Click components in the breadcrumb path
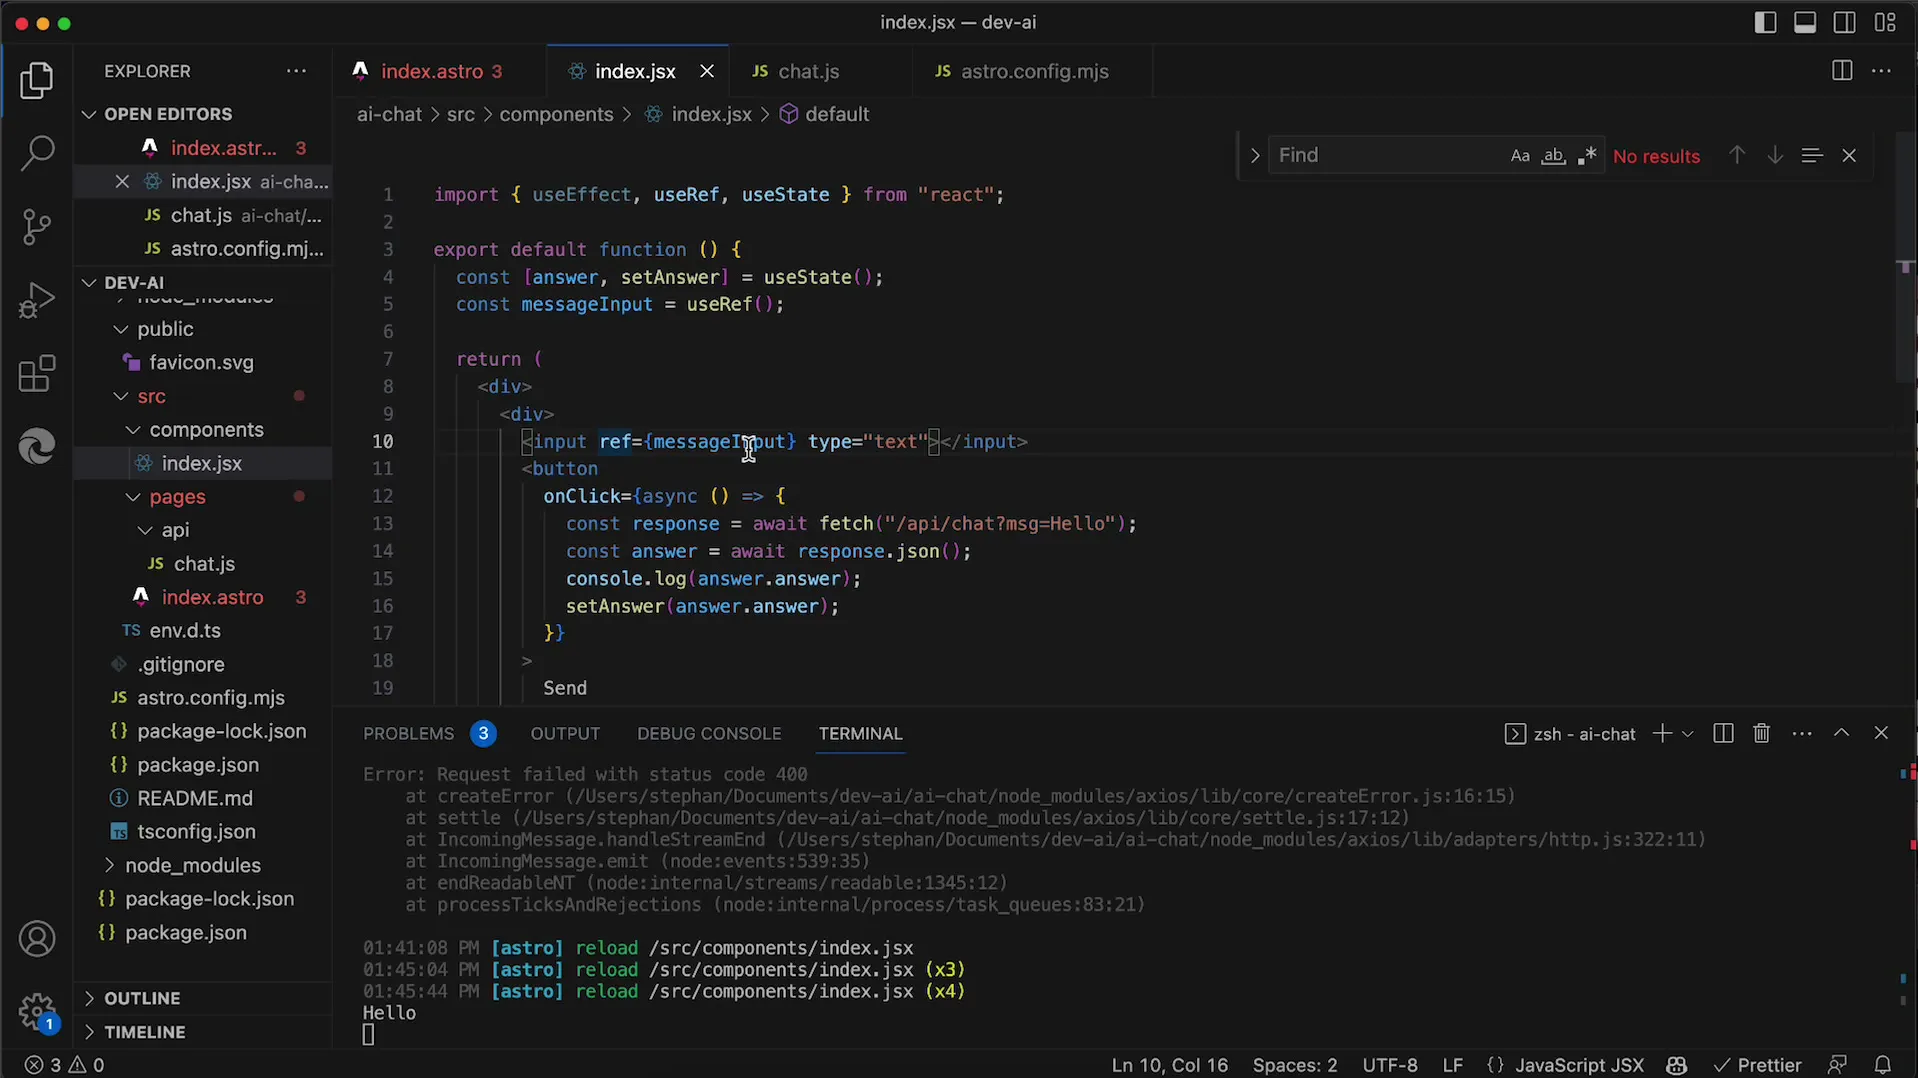This screenshot has width=1918, height=1078. (x=556, y=115)
